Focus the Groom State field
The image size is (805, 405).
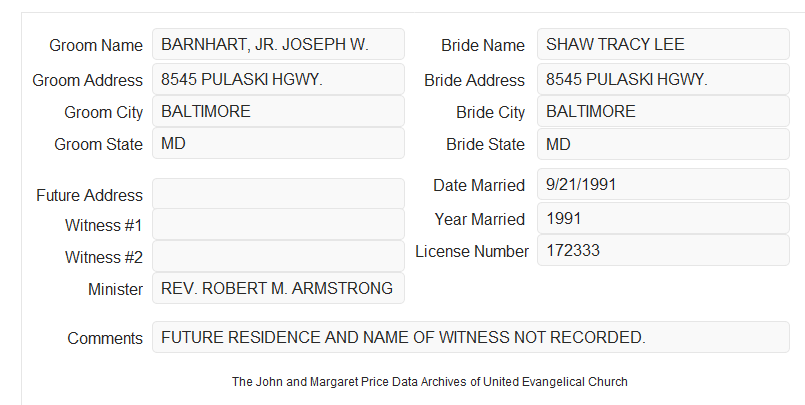(x=278, y=143)
